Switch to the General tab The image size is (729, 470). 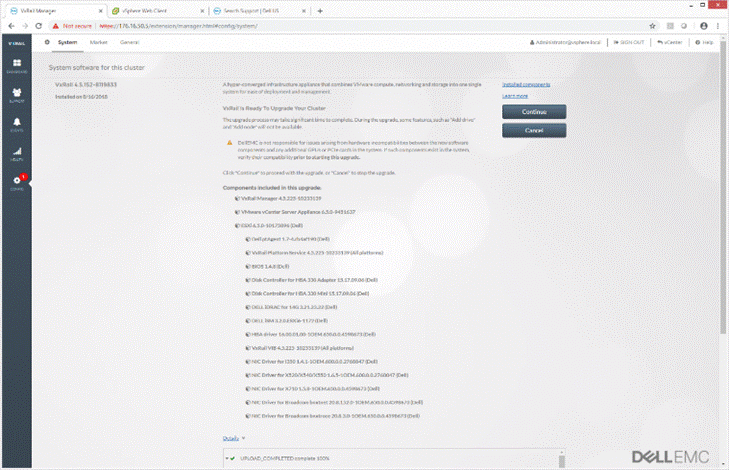click(129, 42)
